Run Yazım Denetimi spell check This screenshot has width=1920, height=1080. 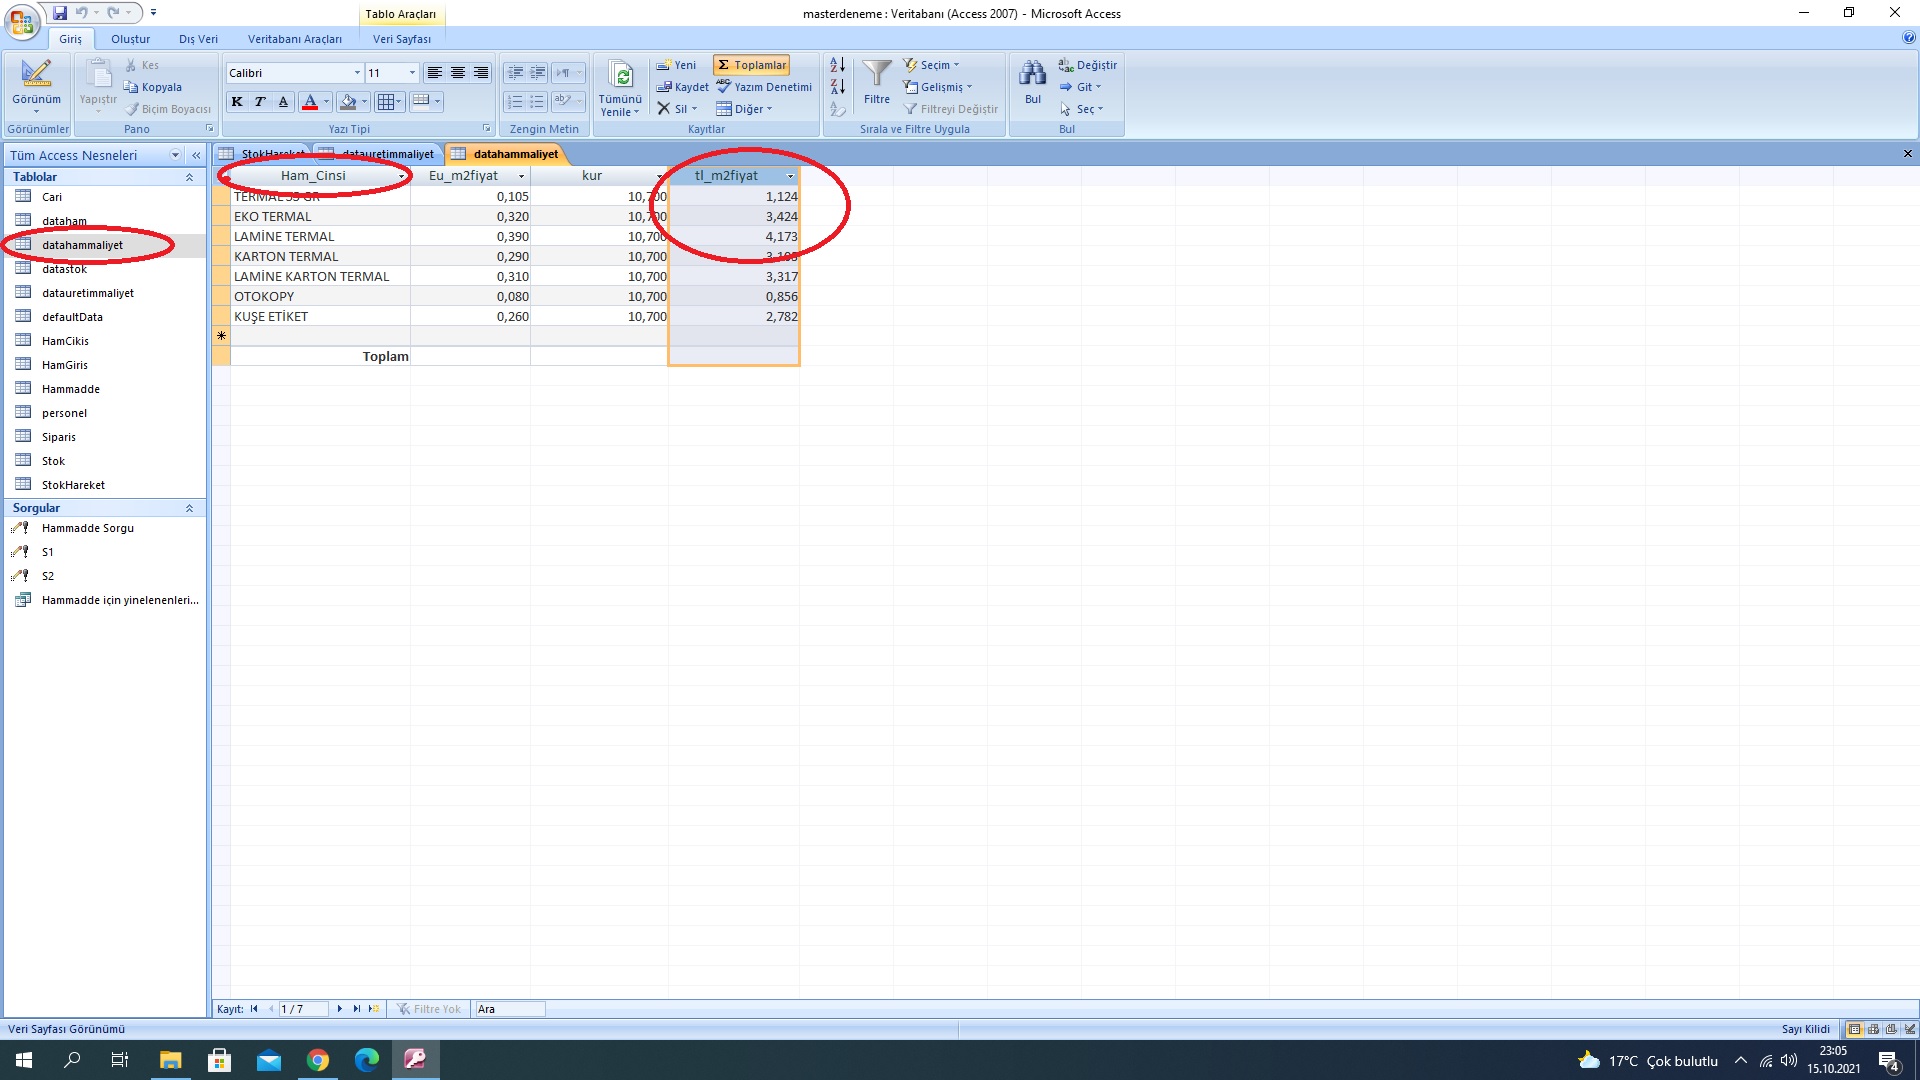(x=765, y=87)
